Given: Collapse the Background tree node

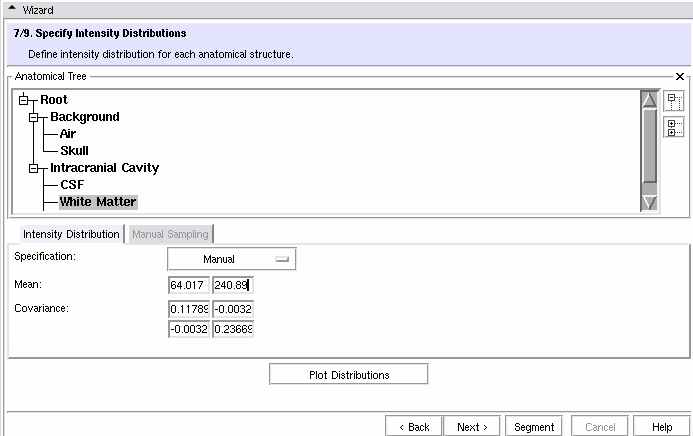Looking at the screenshot, I should pyautogui.click(x=34, y=117).
